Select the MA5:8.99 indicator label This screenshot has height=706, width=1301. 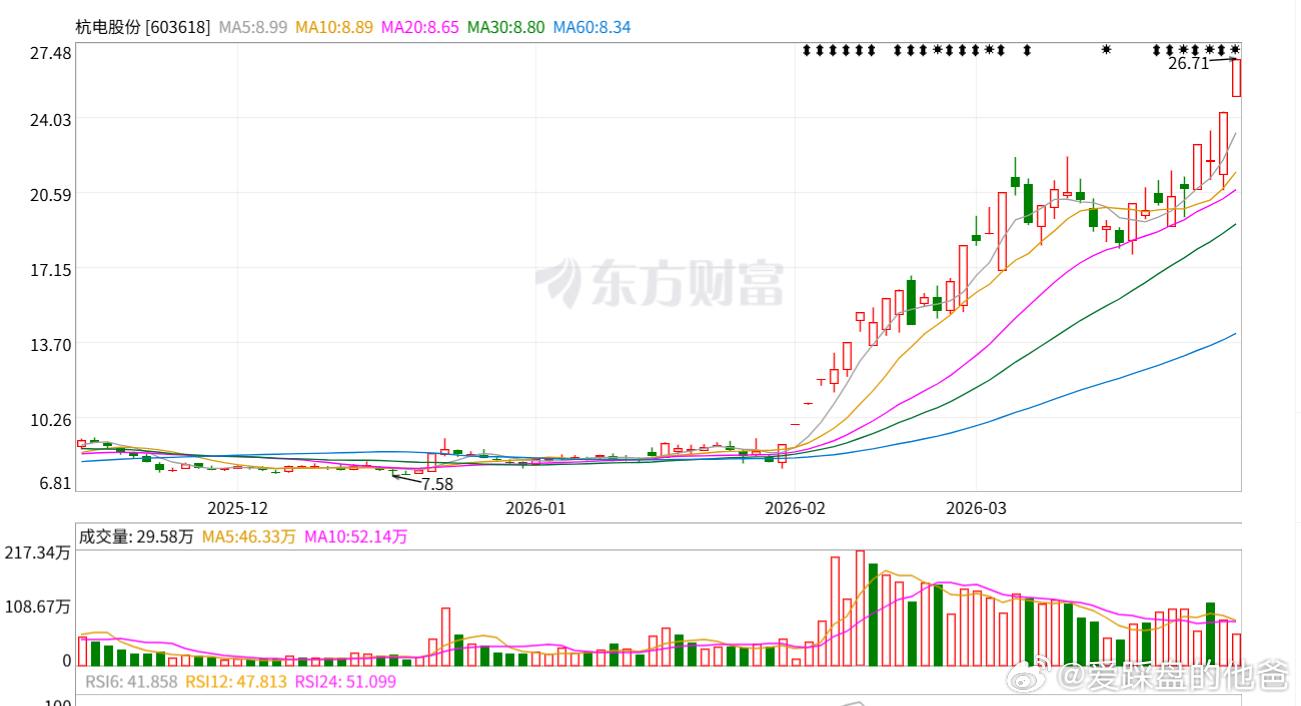pos(252,27)
